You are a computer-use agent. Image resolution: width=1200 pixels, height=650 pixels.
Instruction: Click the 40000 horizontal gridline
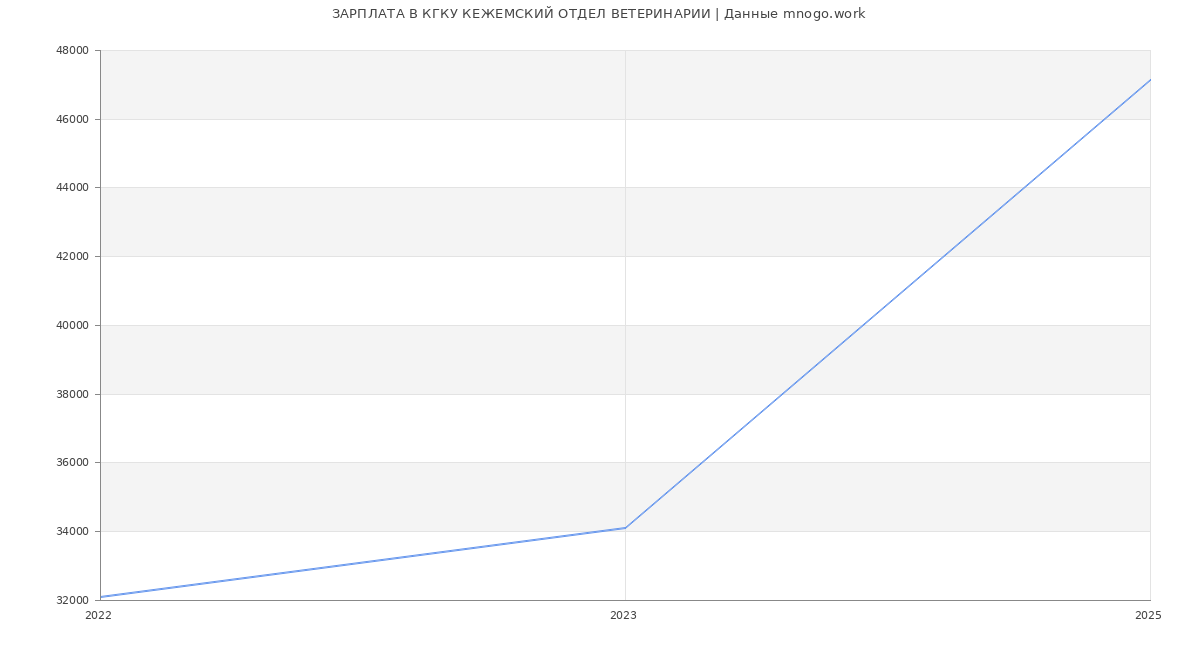(400, 325)
